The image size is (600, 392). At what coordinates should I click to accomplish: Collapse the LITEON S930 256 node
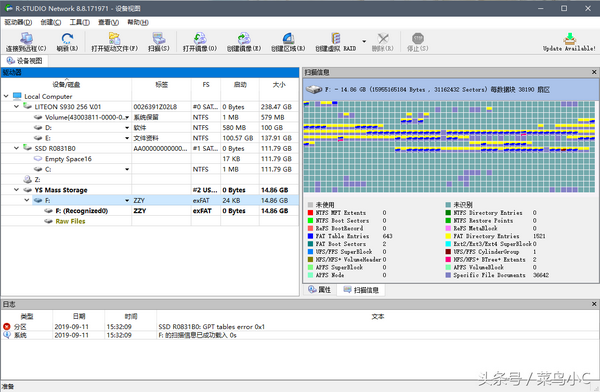coord(16,106)
